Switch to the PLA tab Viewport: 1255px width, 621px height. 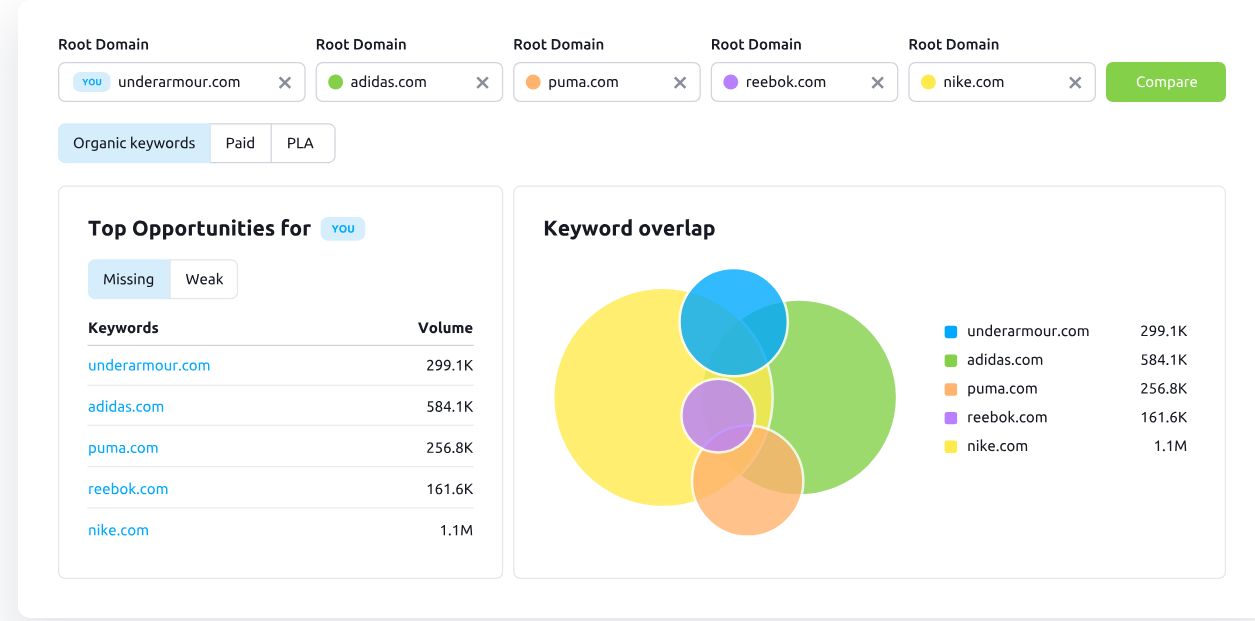(302, 143)
